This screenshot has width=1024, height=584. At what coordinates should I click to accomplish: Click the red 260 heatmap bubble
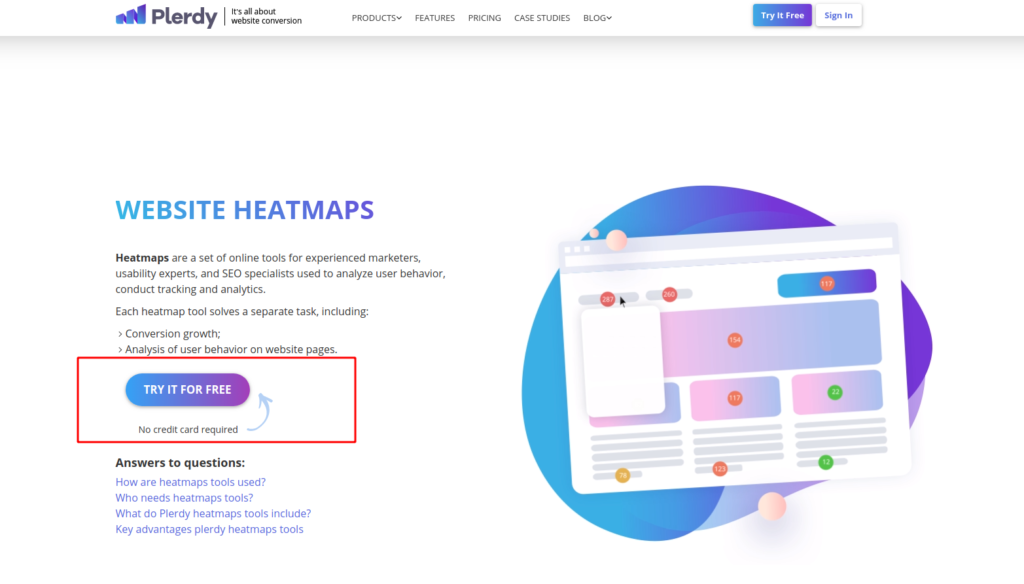click(x=669, y=294)
